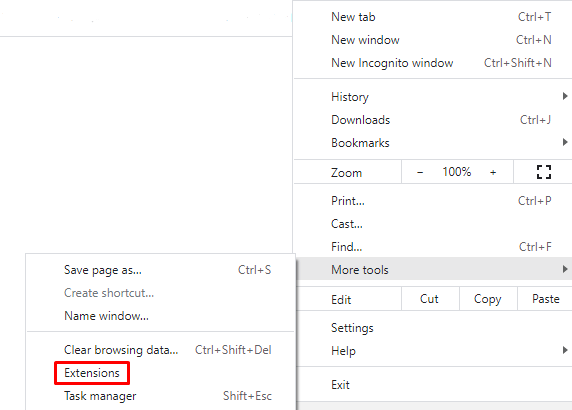The image size is (572, 410).
Task: Click the Copy button
Action: tap(488, 299)
